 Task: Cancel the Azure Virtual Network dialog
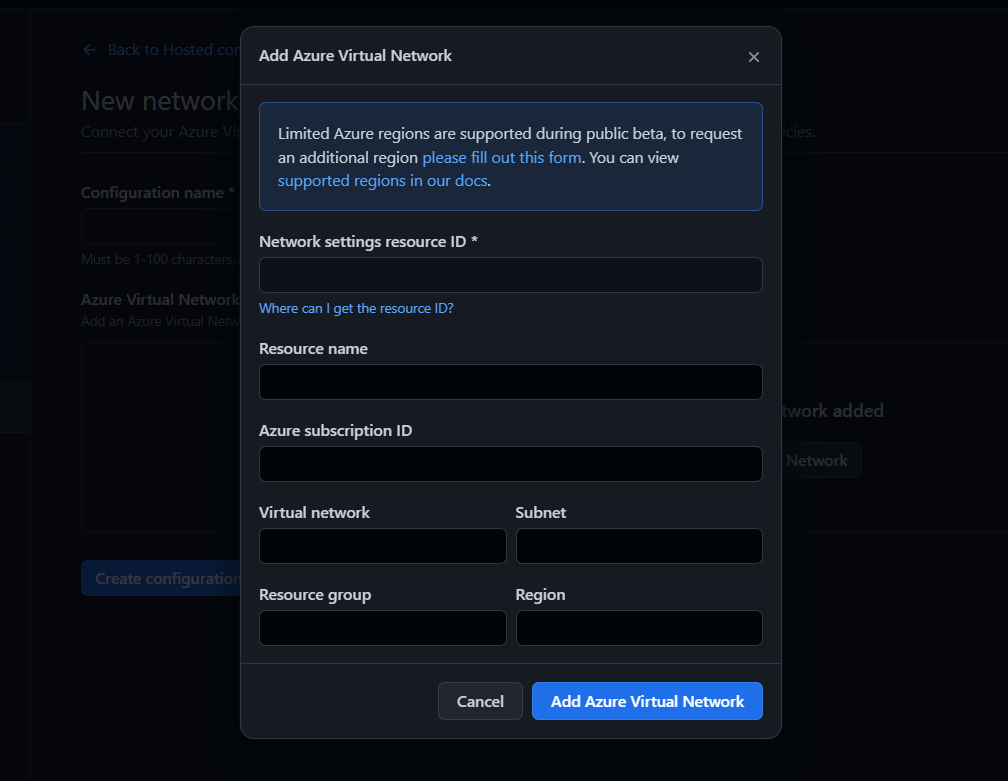pyautogui.click(x=480, y=701)
